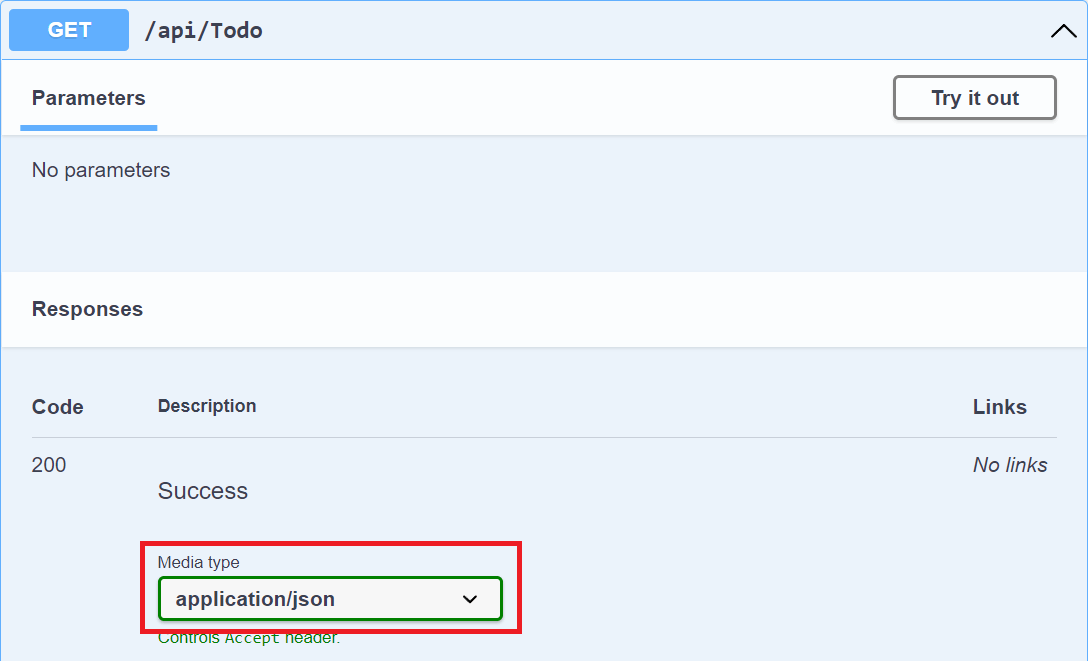Click the Code column header
This screenshot has height=661, width=1088.
pos(57,407)
